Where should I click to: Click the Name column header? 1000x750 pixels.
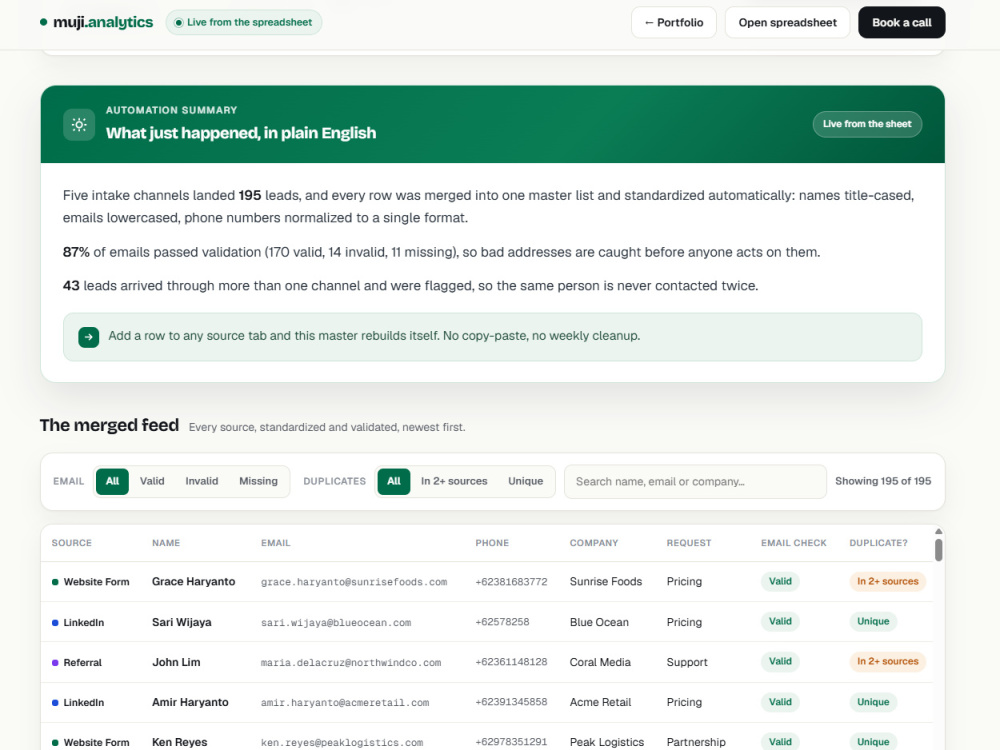(x=166, y=543)
